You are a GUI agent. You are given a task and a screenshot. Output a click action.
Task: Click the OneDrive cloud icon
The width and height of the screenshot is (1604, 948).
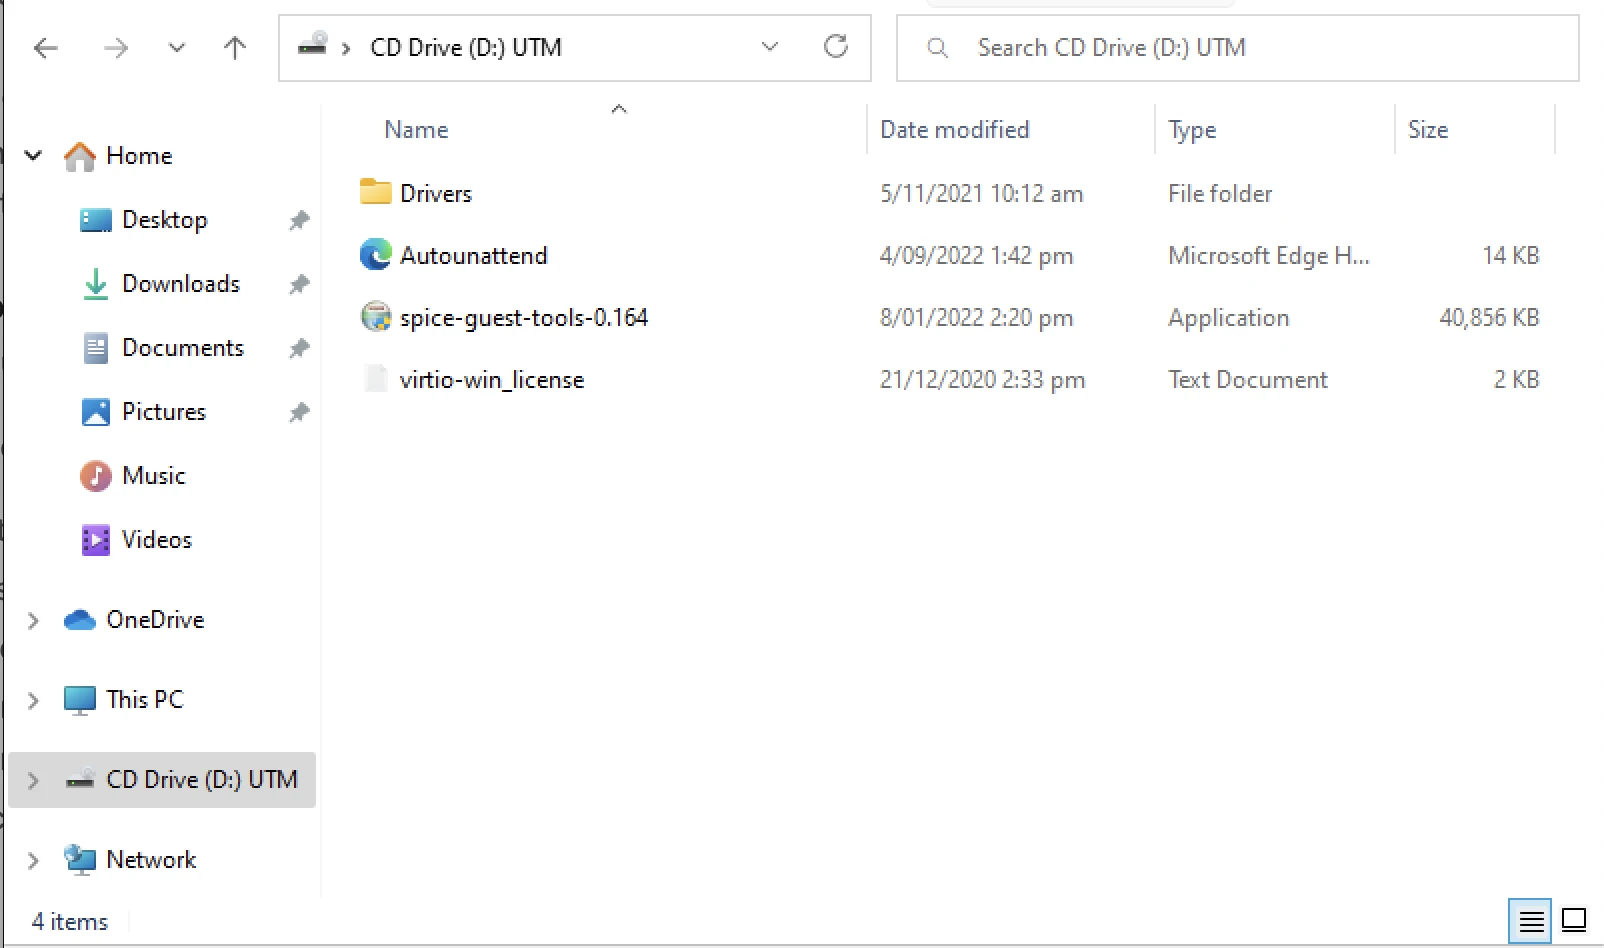click(x=77, y=620)
